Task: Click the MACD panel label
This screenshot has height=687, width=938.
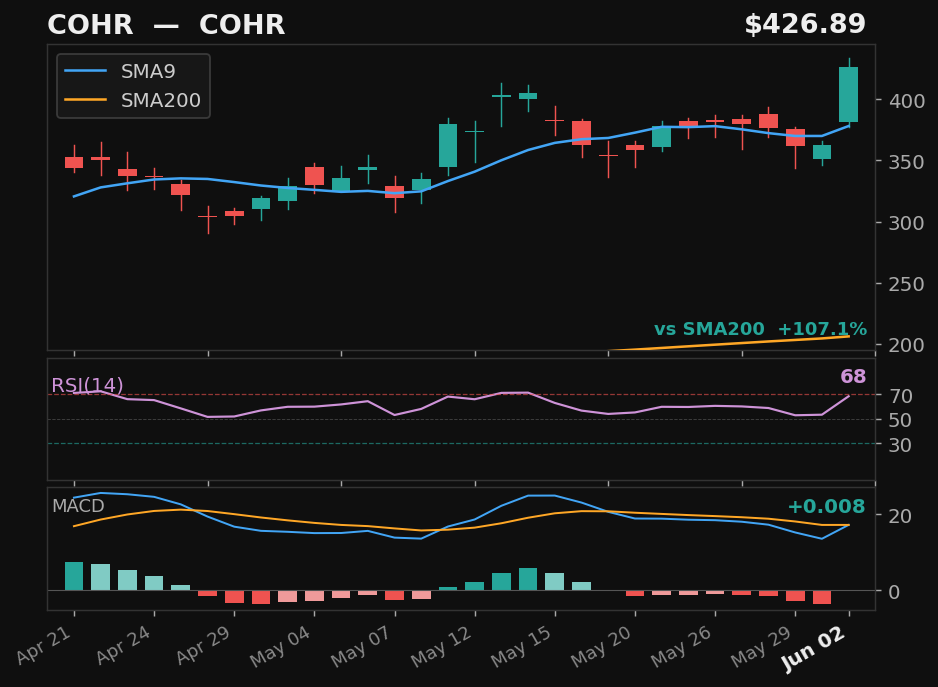Action: coord(78,506)
